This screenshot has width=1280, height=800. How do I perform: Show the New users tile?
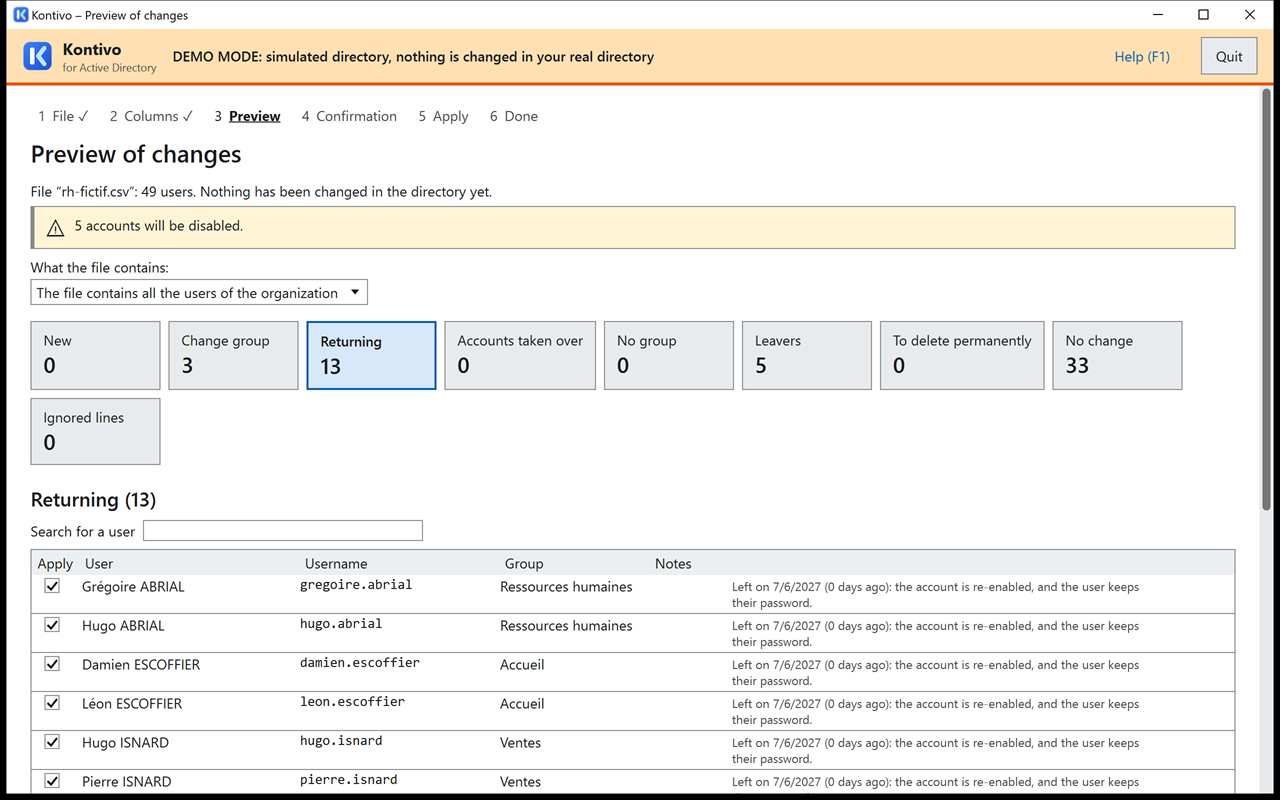(x=96, y=355)
